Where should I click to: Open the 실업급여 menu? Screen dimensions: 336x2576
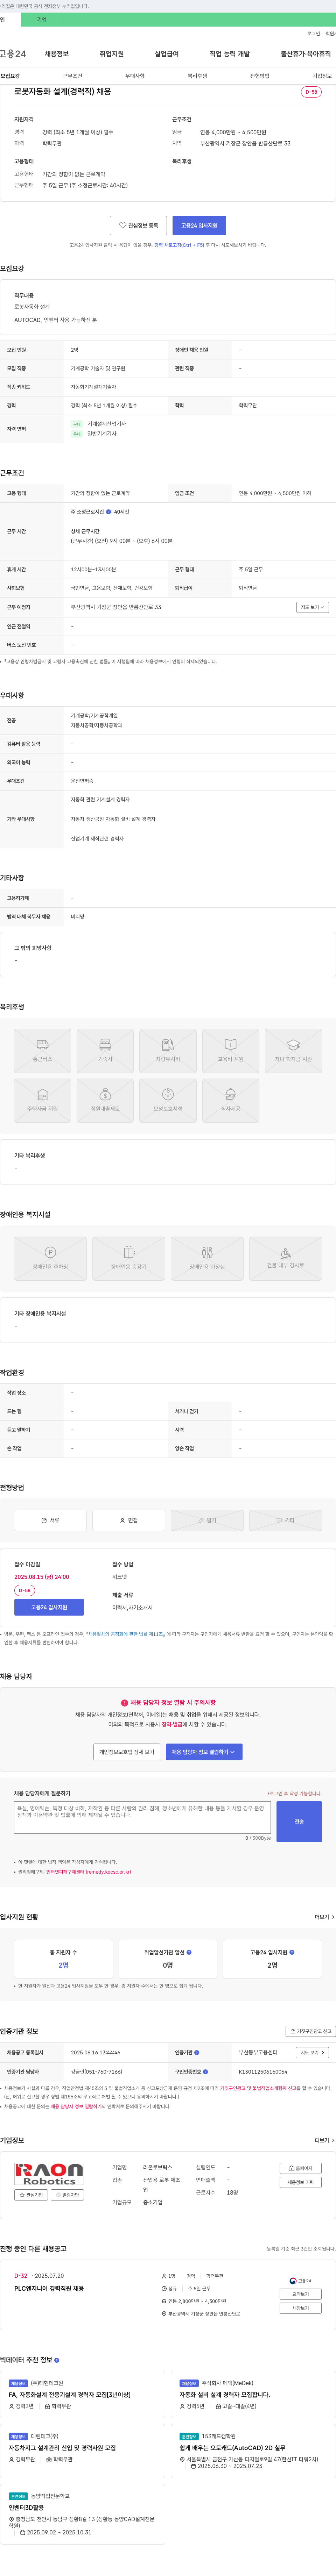[x=167, y=54]
